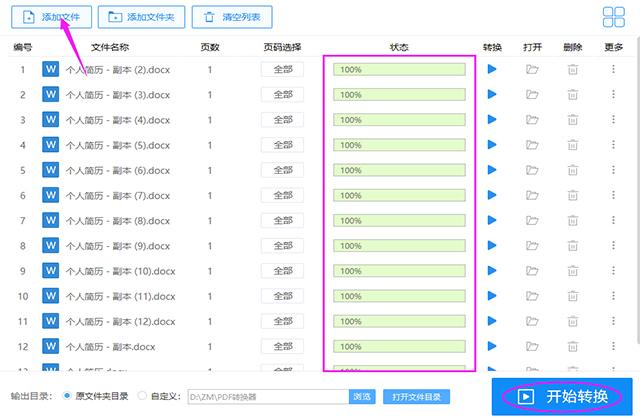Click the play icon in the 开始转换 button
This screenshot has width=640, height=420.
(x=526, y=396)
